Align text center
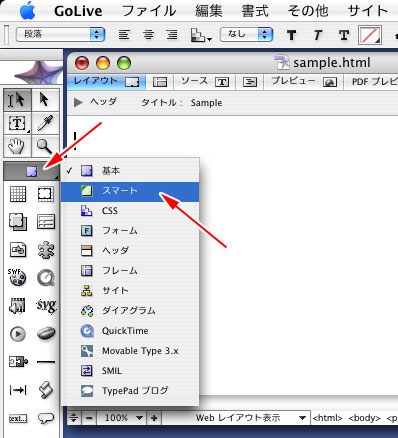The image size is (398, 438). [148, 34]
